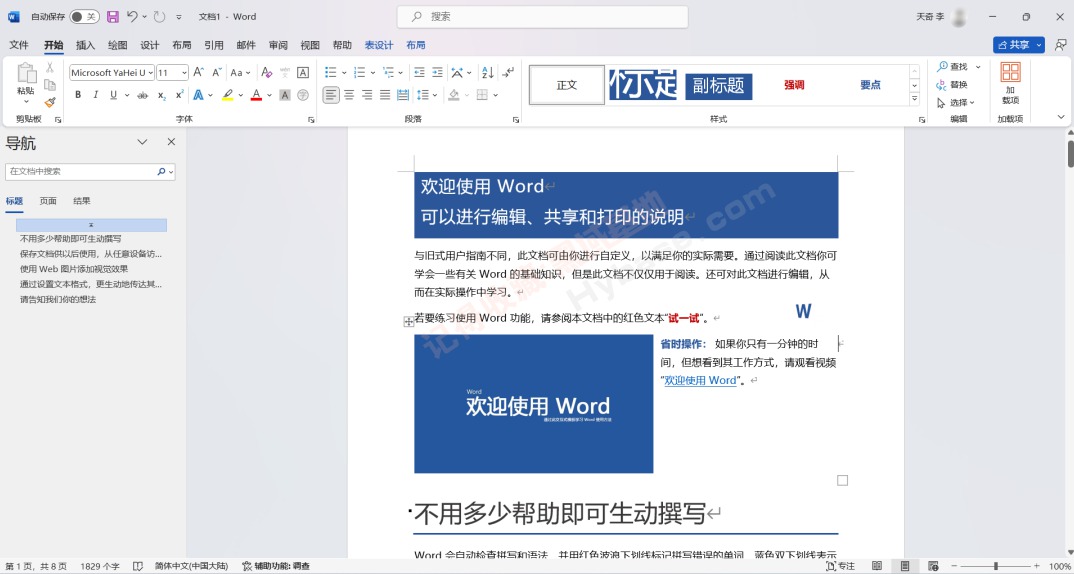Open the borders dropdown arrow
The width and height of the screenshot is (1074, 574).
pyautogui.click(x=495, y=95)
